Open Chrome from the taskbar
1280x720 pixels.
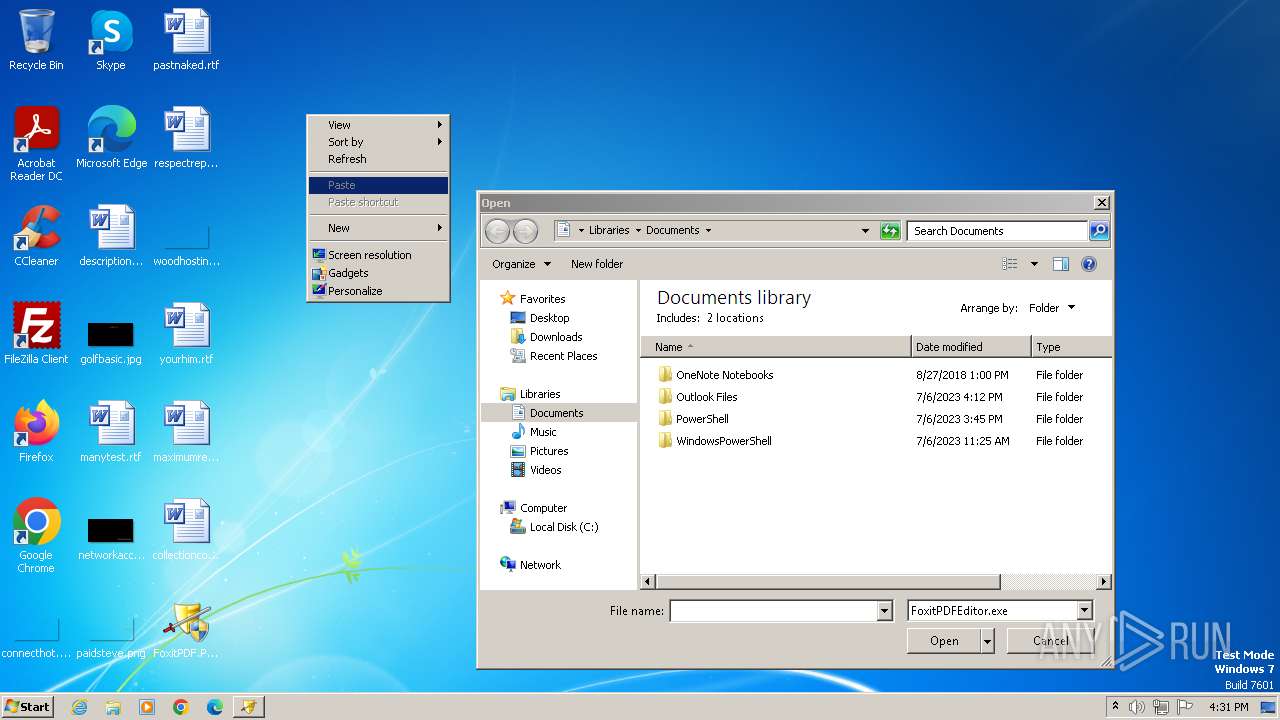pyautogui.click(x=181, y=707)
